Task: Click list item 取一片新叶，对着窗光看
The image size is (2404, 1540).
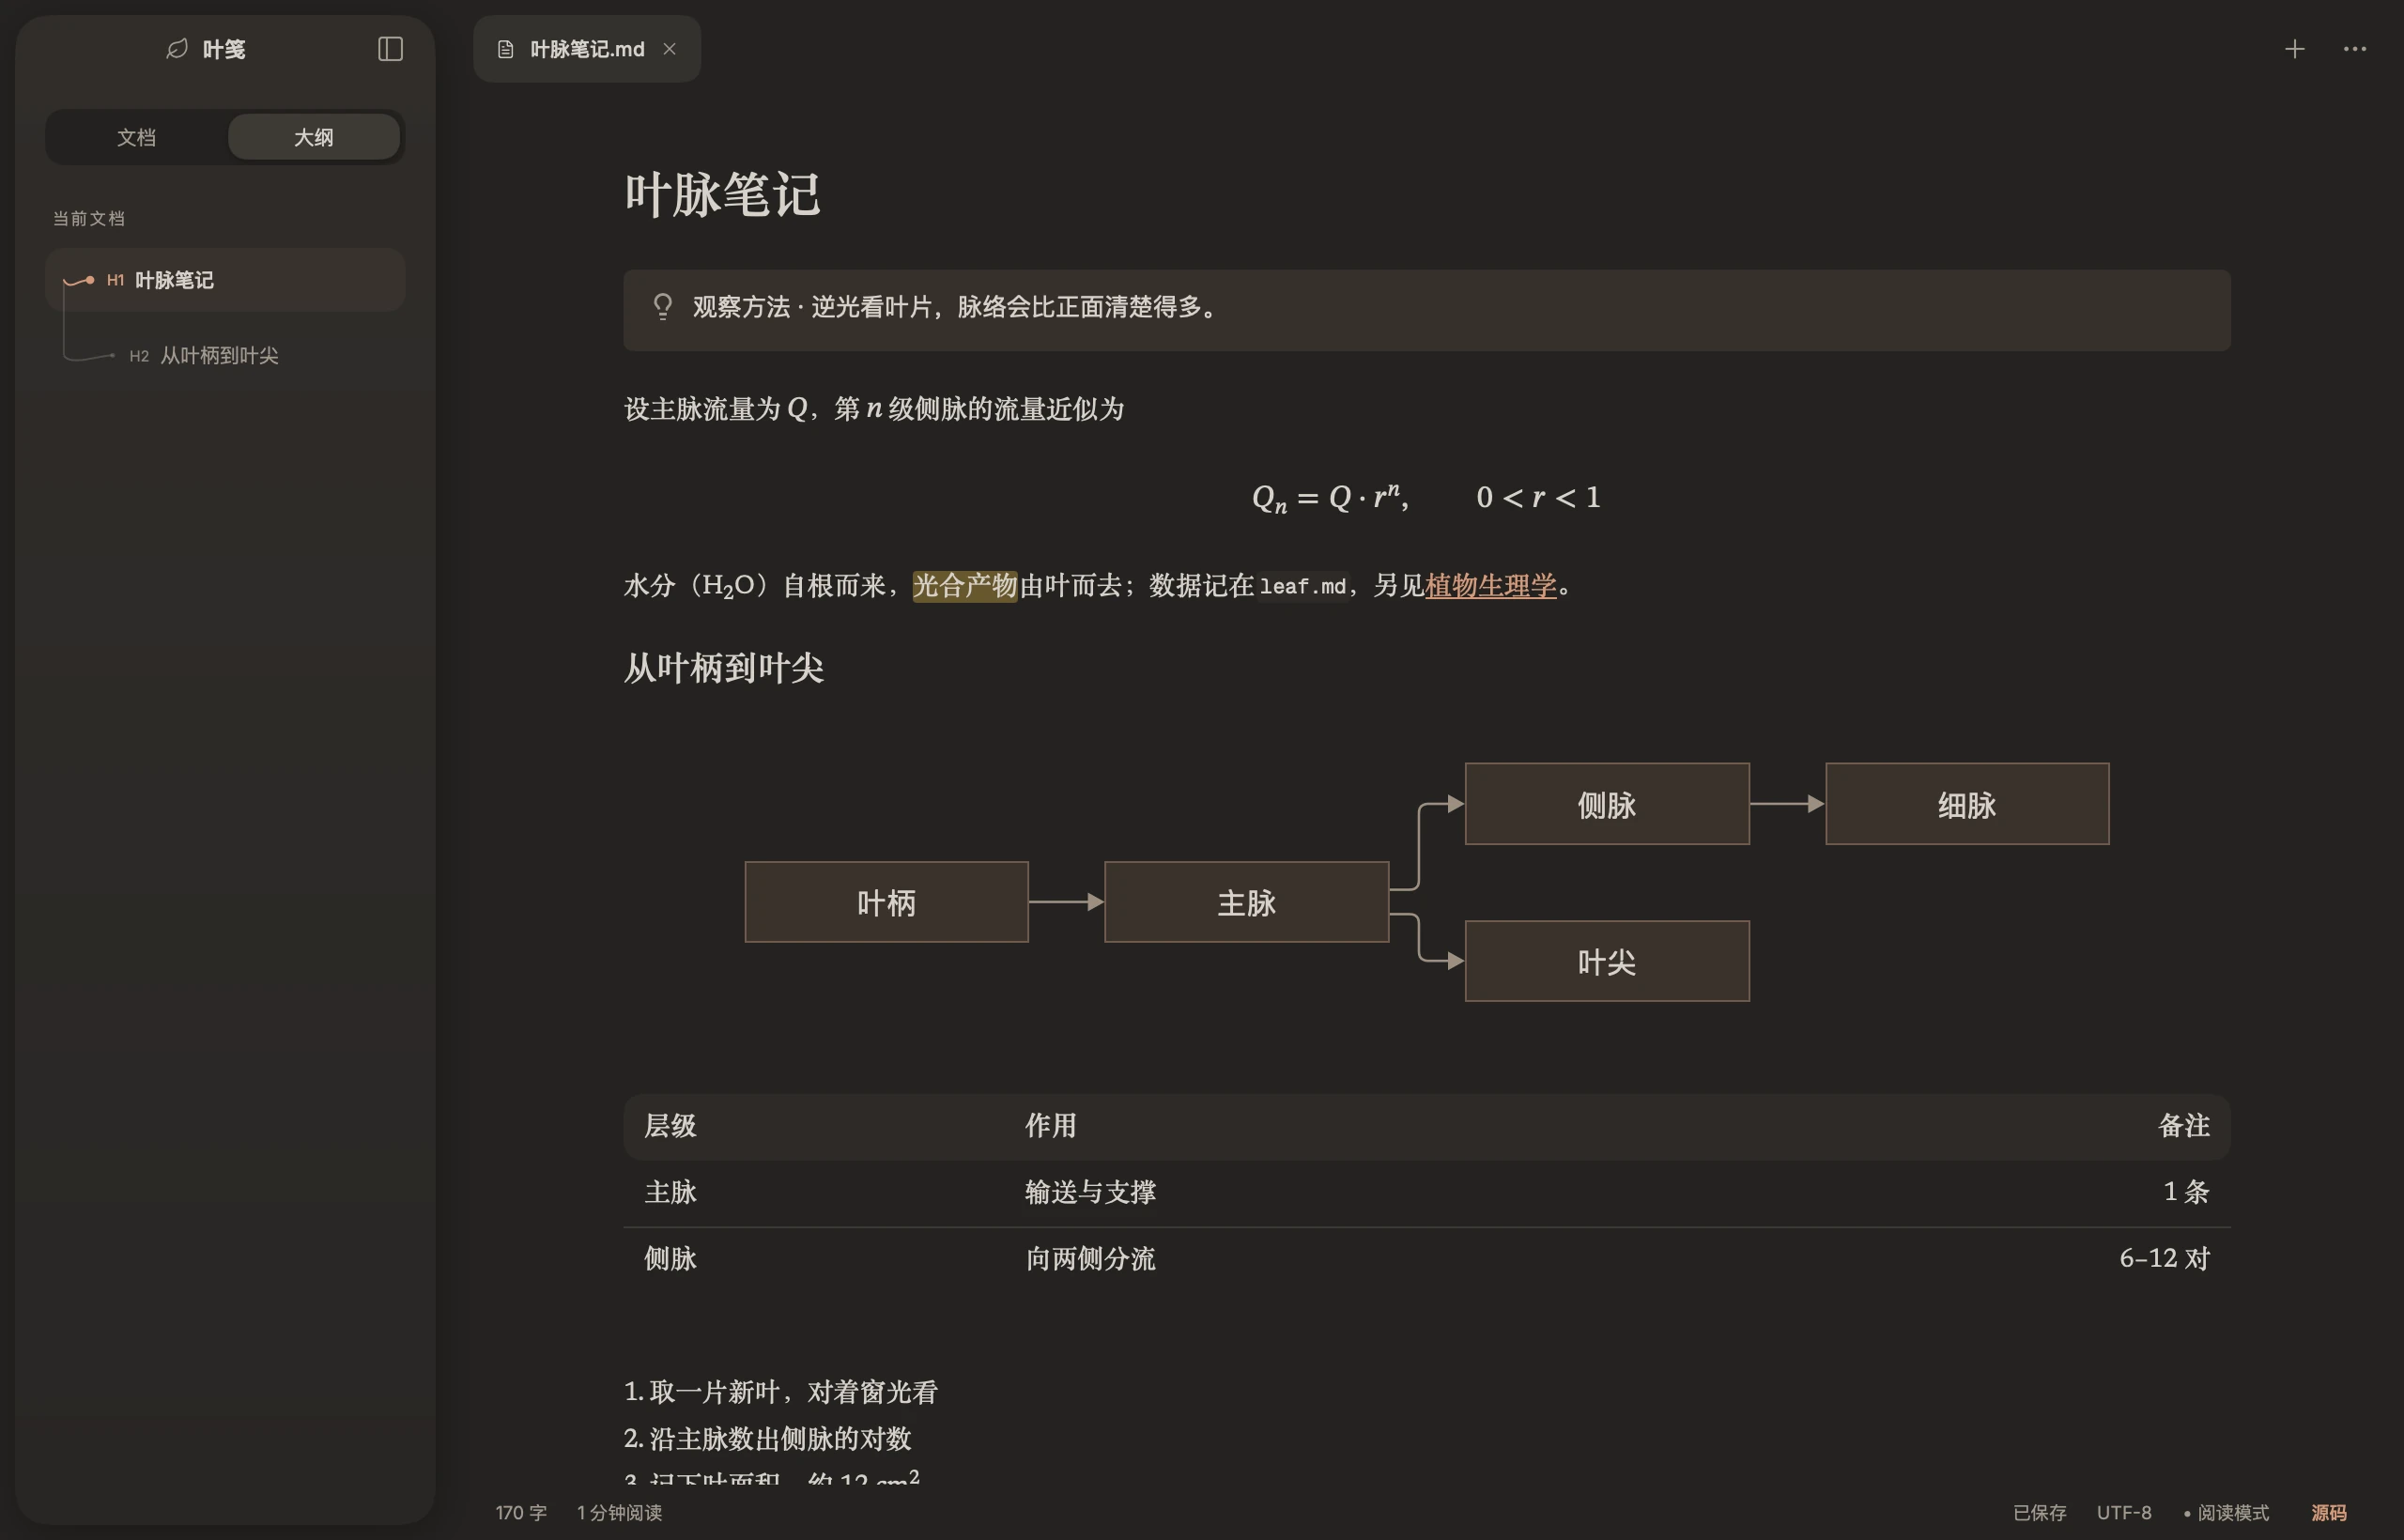Action: (x=781, y=1392)
